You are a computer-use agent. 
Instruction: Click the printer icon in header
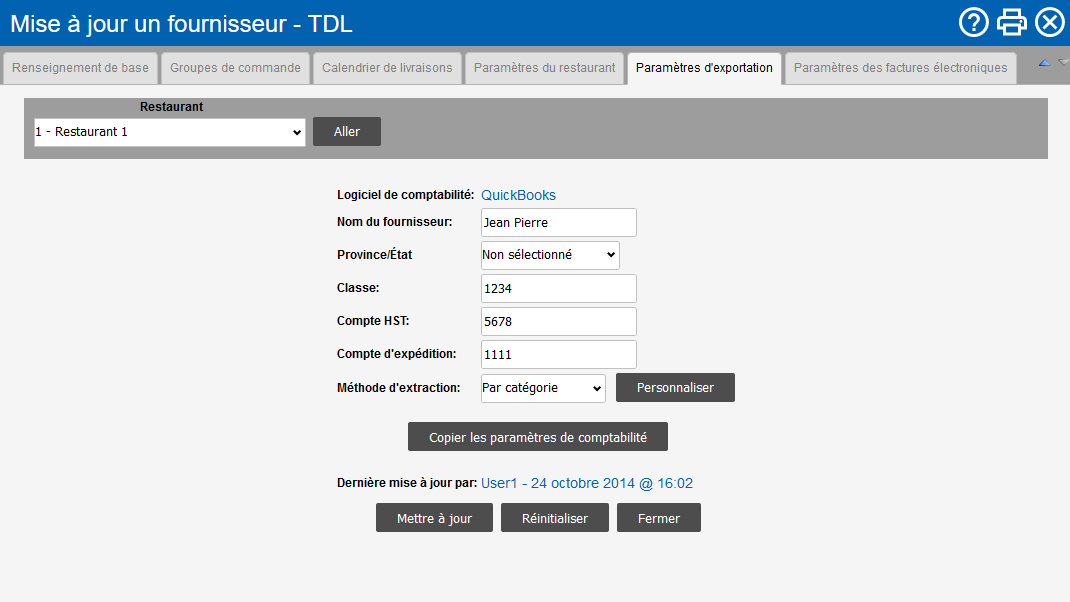[x=1012, y=22]
